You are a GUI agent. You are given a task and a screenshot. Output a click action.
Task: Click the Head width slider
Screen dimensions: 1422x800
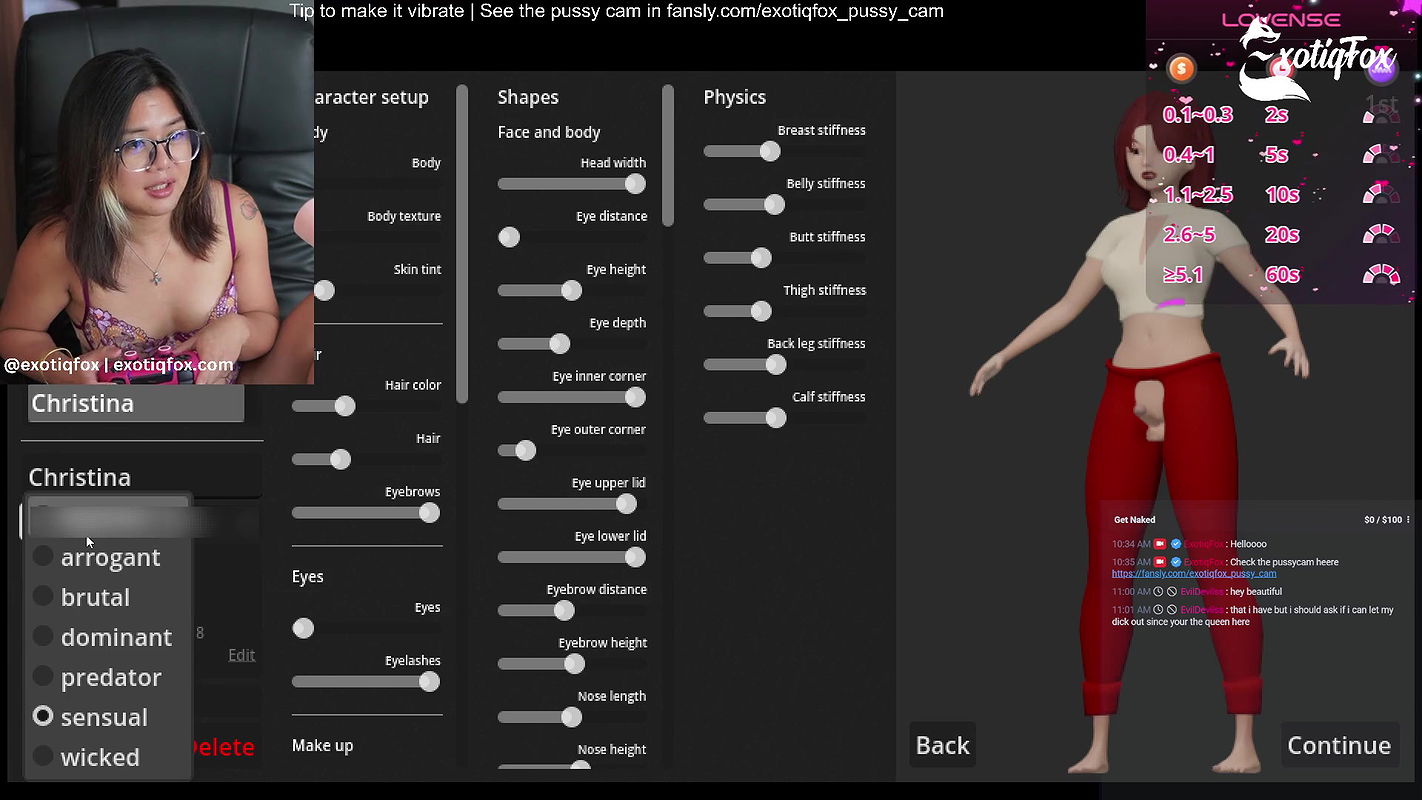point(572,184)
